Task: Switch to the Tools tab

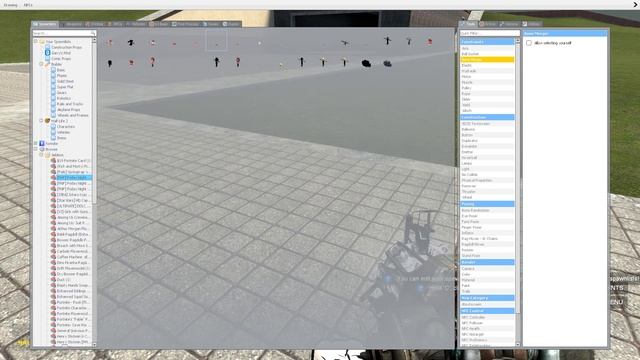Action: [468, 24]
